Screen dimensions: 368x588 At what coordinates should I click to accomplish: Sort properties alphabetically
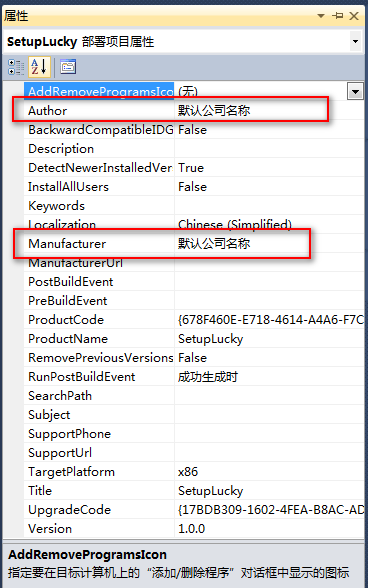pyautogui.click(x=39, y=67)
